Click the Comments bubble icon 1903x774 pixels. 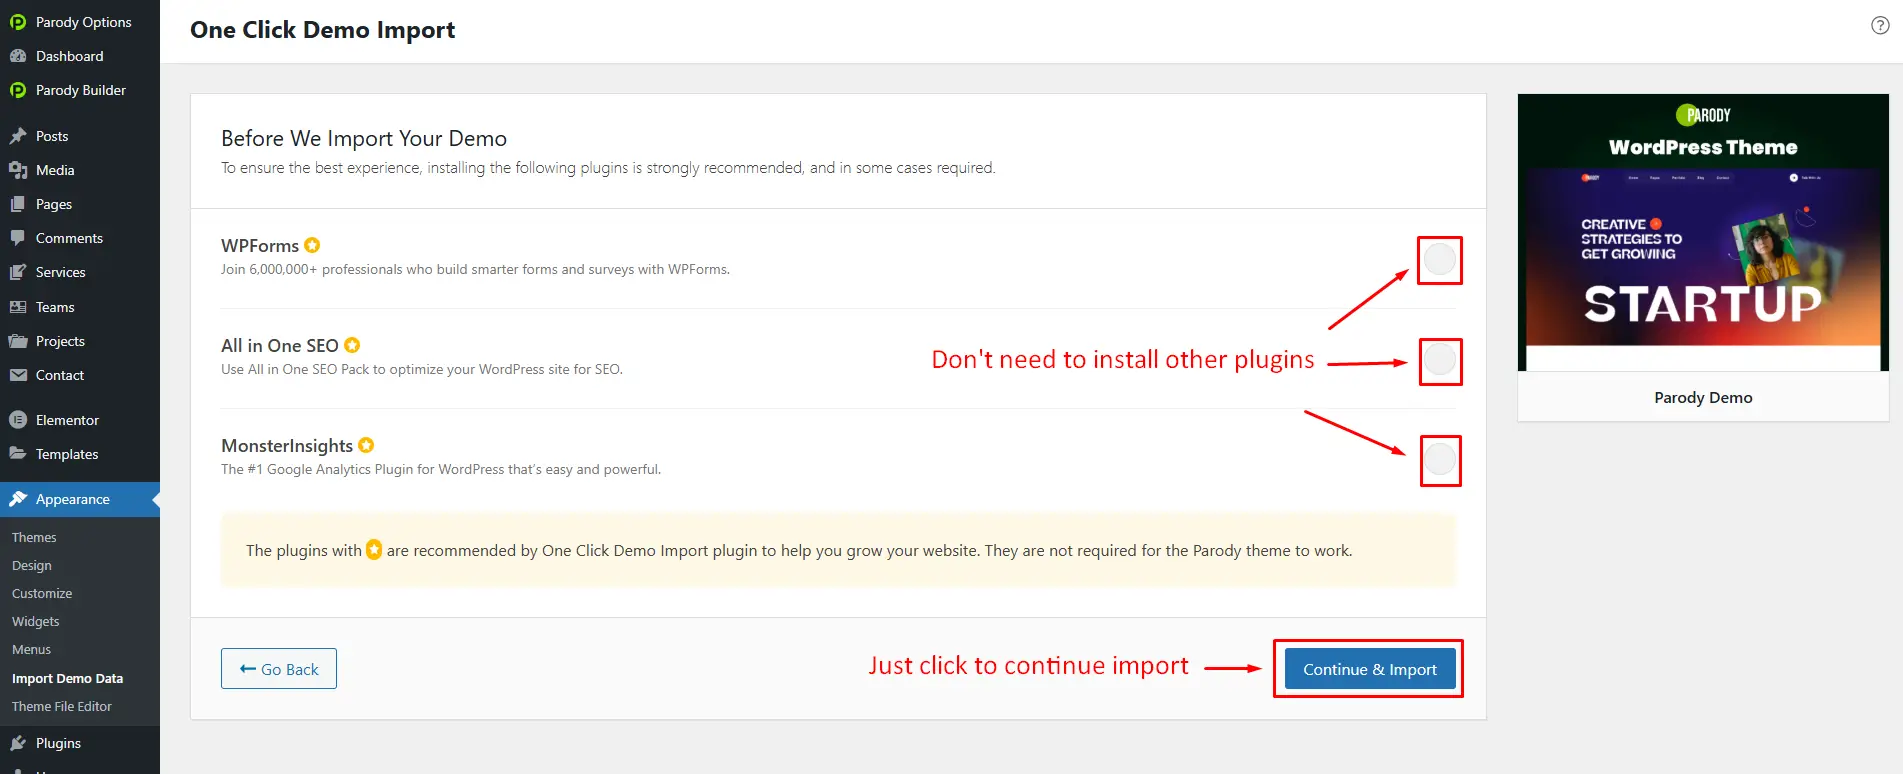18,238
